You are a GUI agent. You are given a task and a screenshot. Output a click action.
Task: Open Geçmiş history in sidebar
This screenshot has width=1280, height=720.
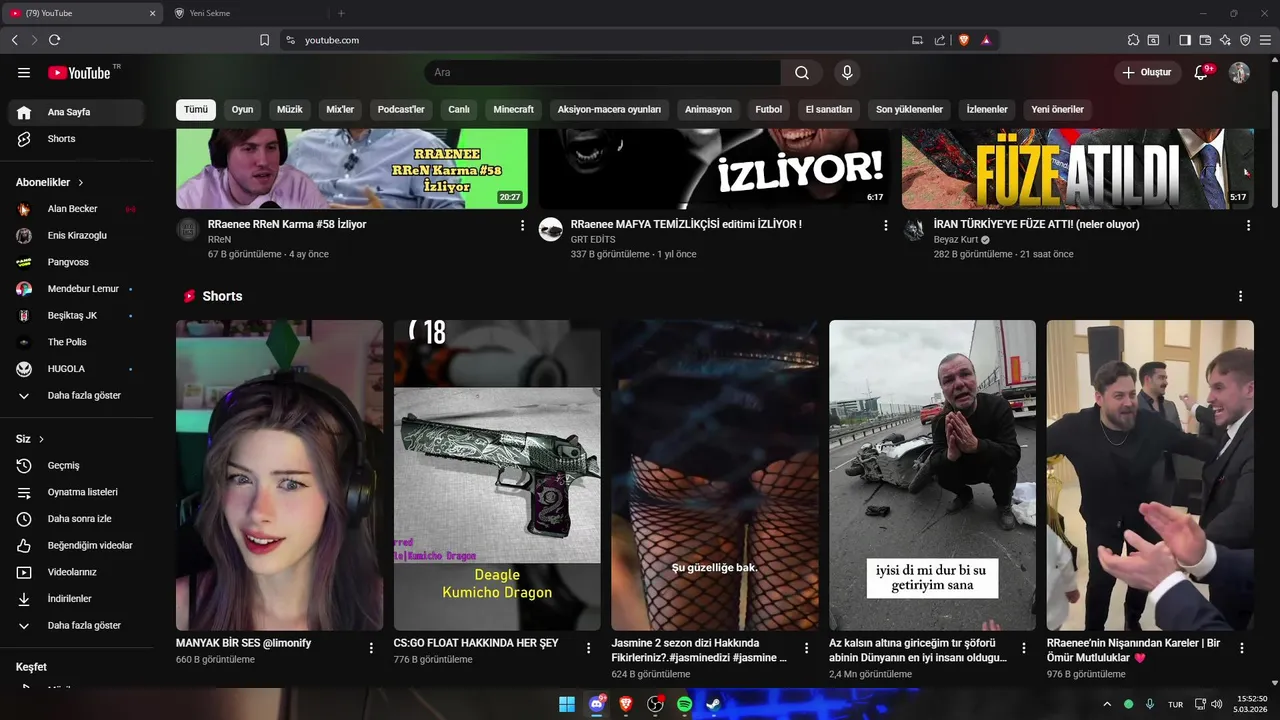click(76, 466)
